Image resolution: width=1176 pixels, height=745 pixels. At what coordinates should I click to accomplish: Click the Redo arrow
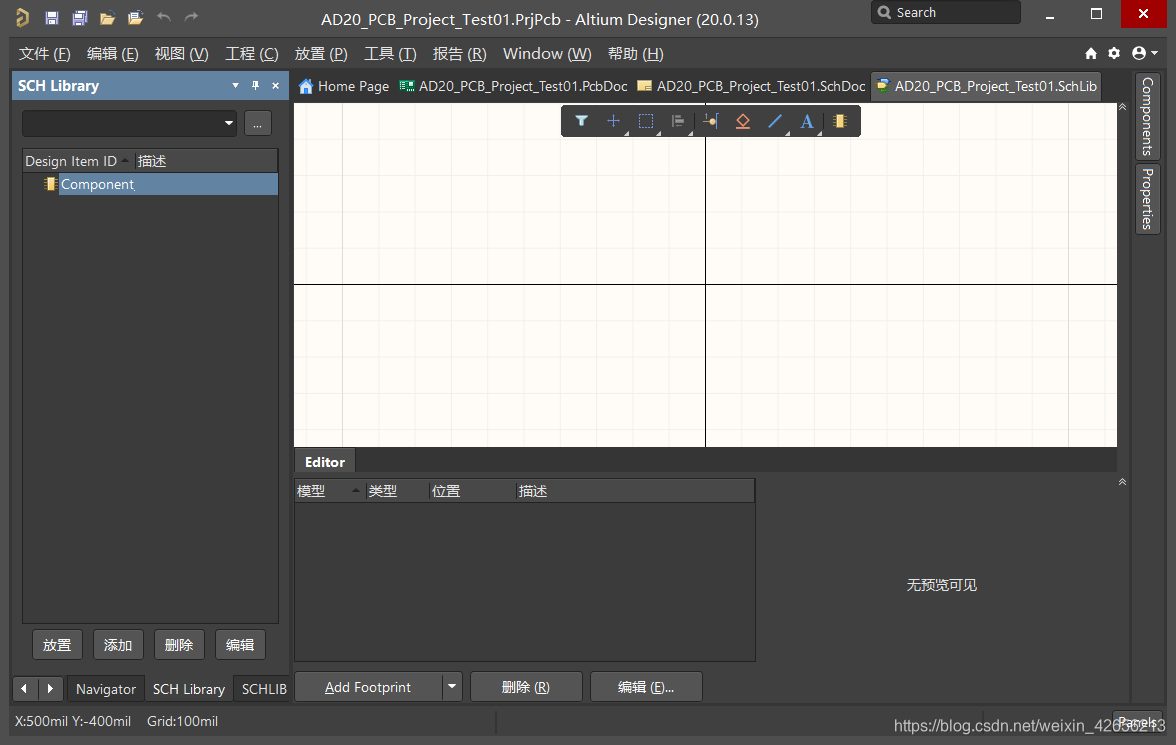coord(191,17)
